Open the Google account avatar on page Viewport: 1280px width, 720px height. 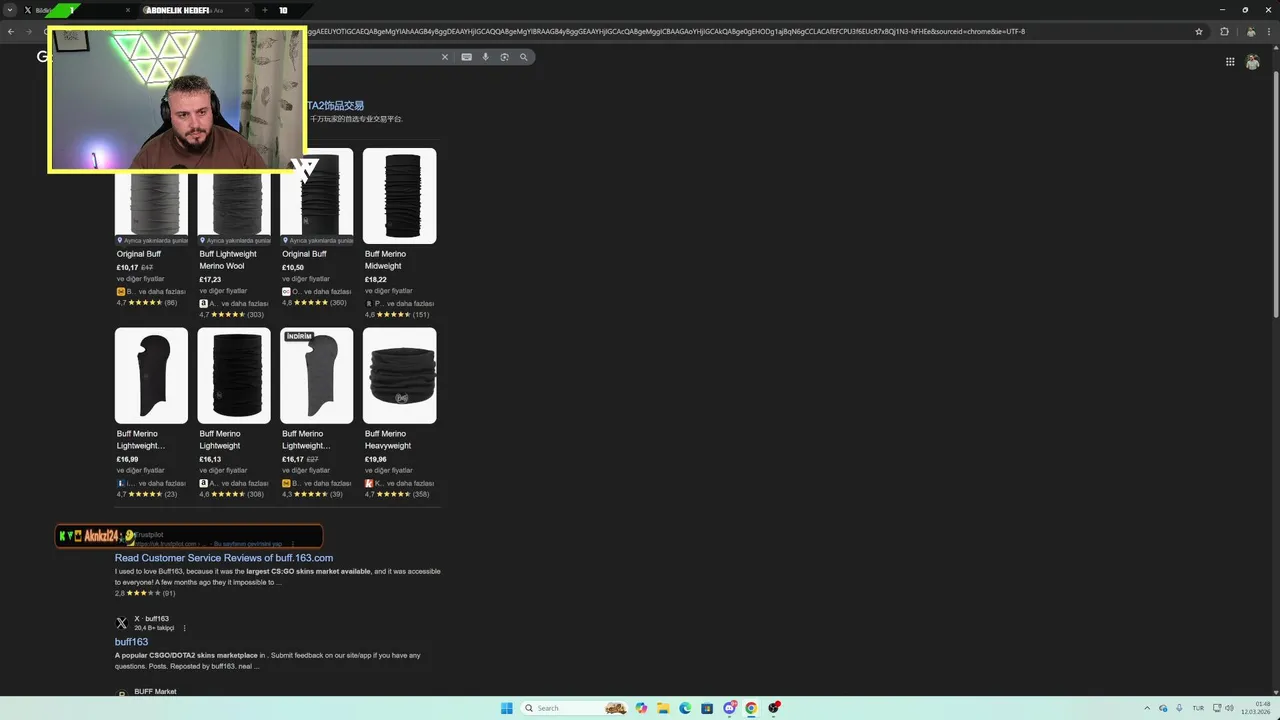click(x=1253, y=62)
